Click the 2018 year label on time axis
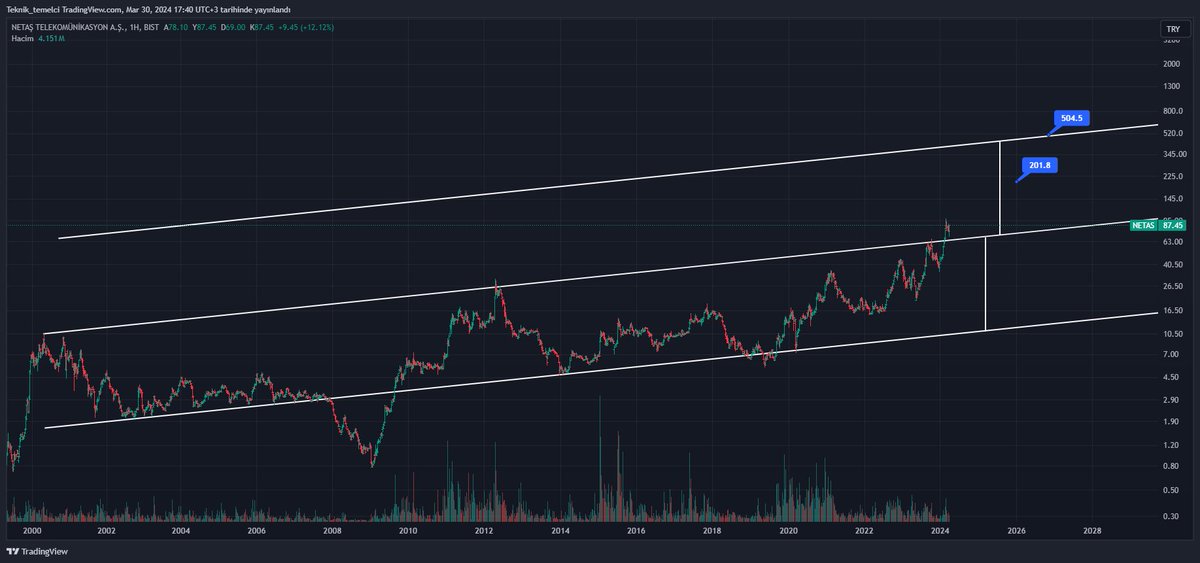The image size is (1200, 563). pyautogui.click(x=712, y=531)
